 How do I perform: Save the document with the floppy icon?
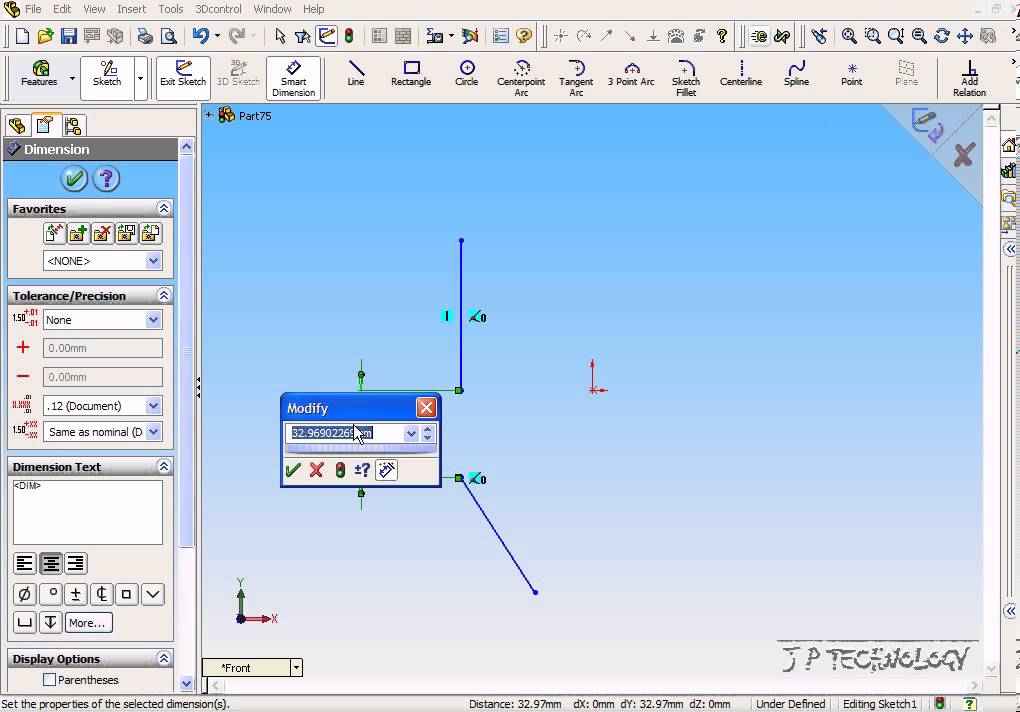69,36
